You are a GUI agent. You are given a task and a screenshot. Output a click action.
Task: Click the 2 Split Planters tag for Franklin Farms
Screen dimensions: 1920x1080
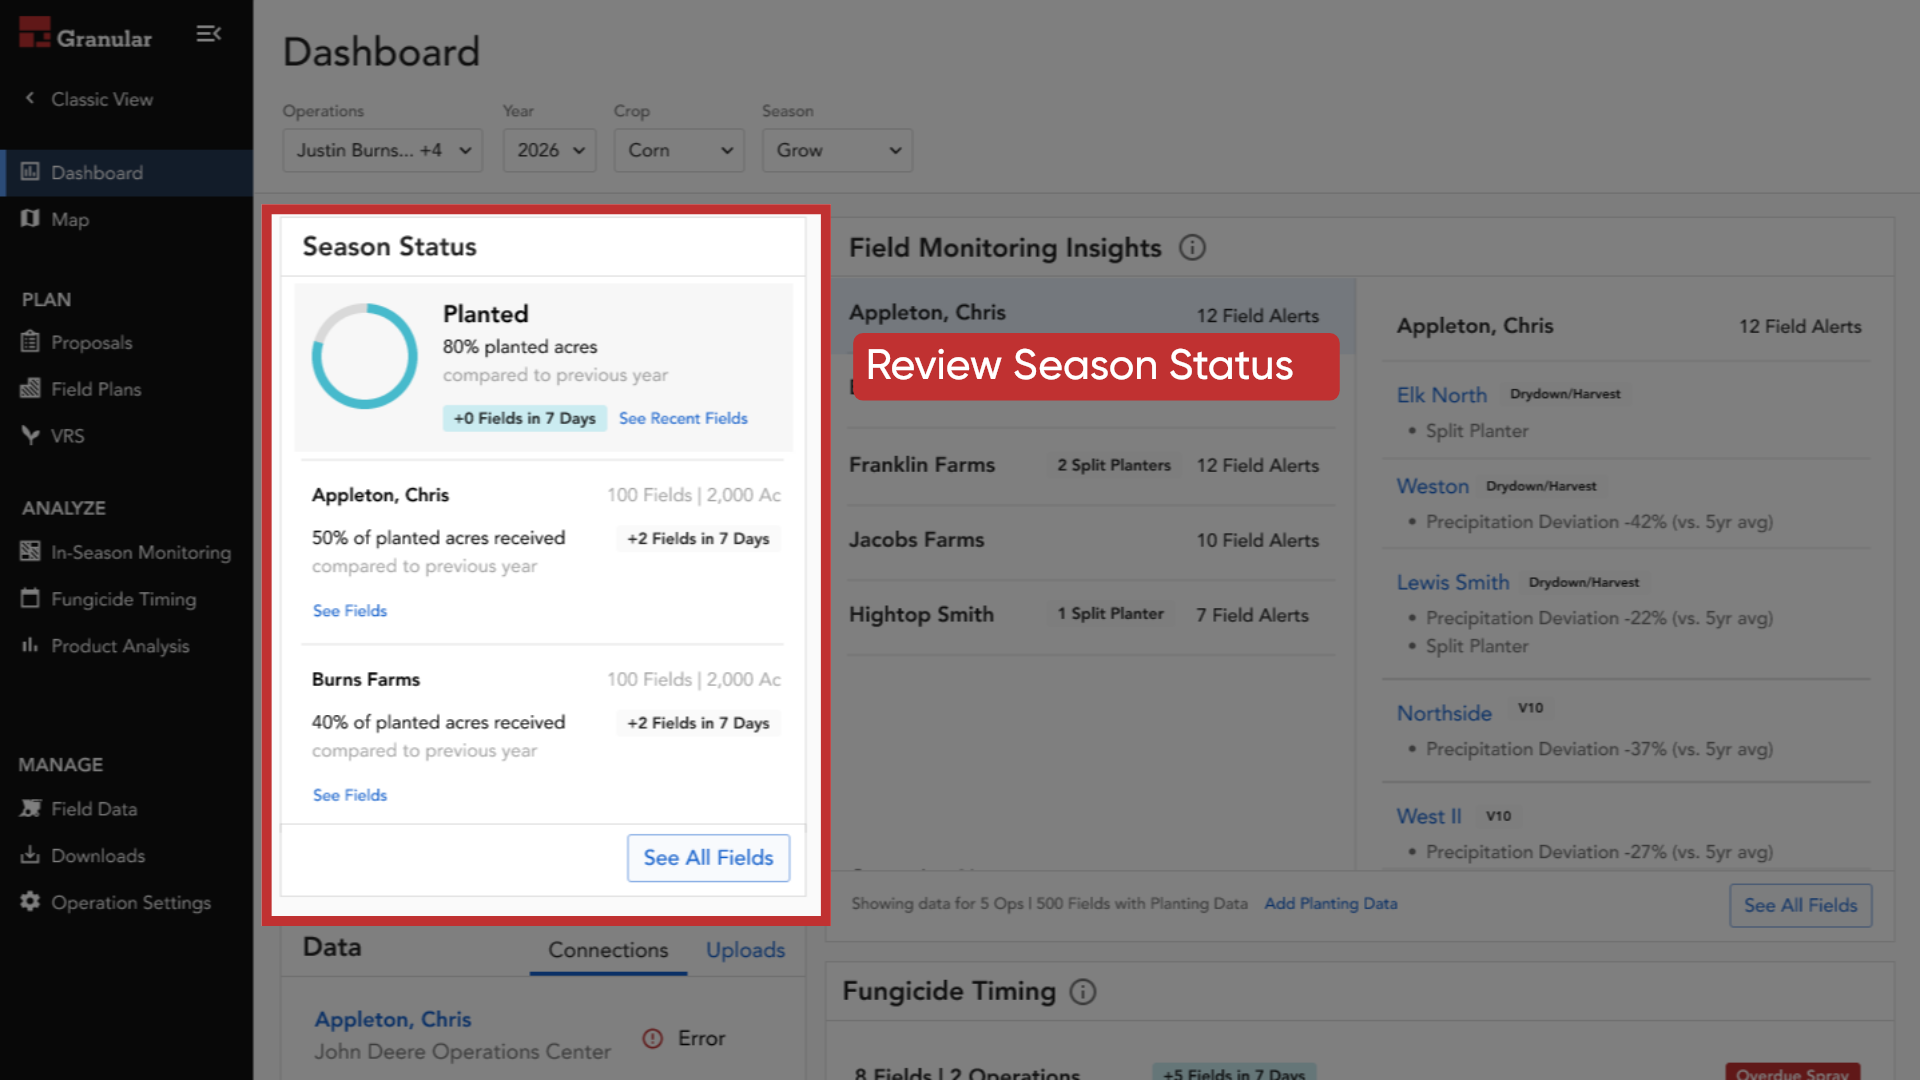(x=1114, y=465)
